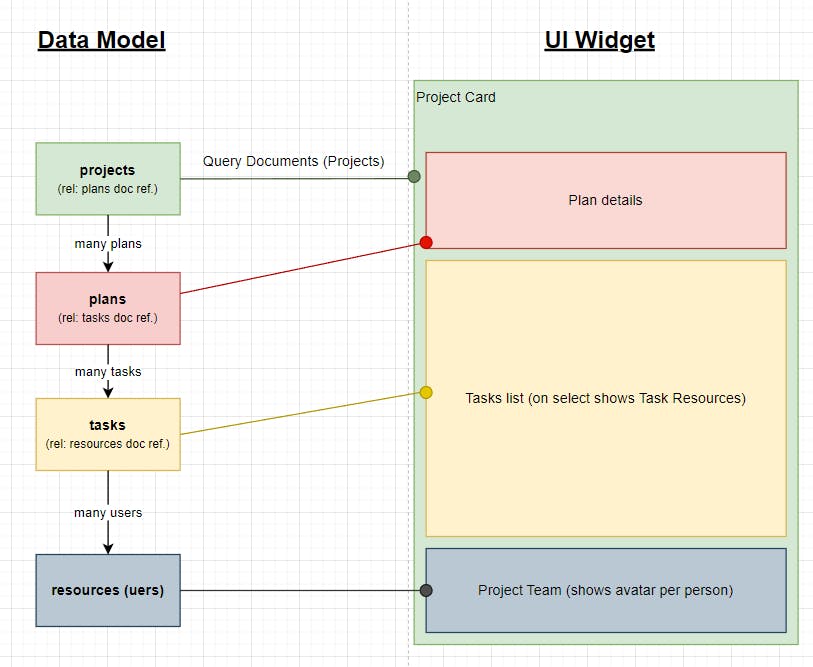Image resolution: width=813 pixels, height=667 pixels.
Task: Click the yellow connector dot on Tasks list
Action: pos(427,393)
